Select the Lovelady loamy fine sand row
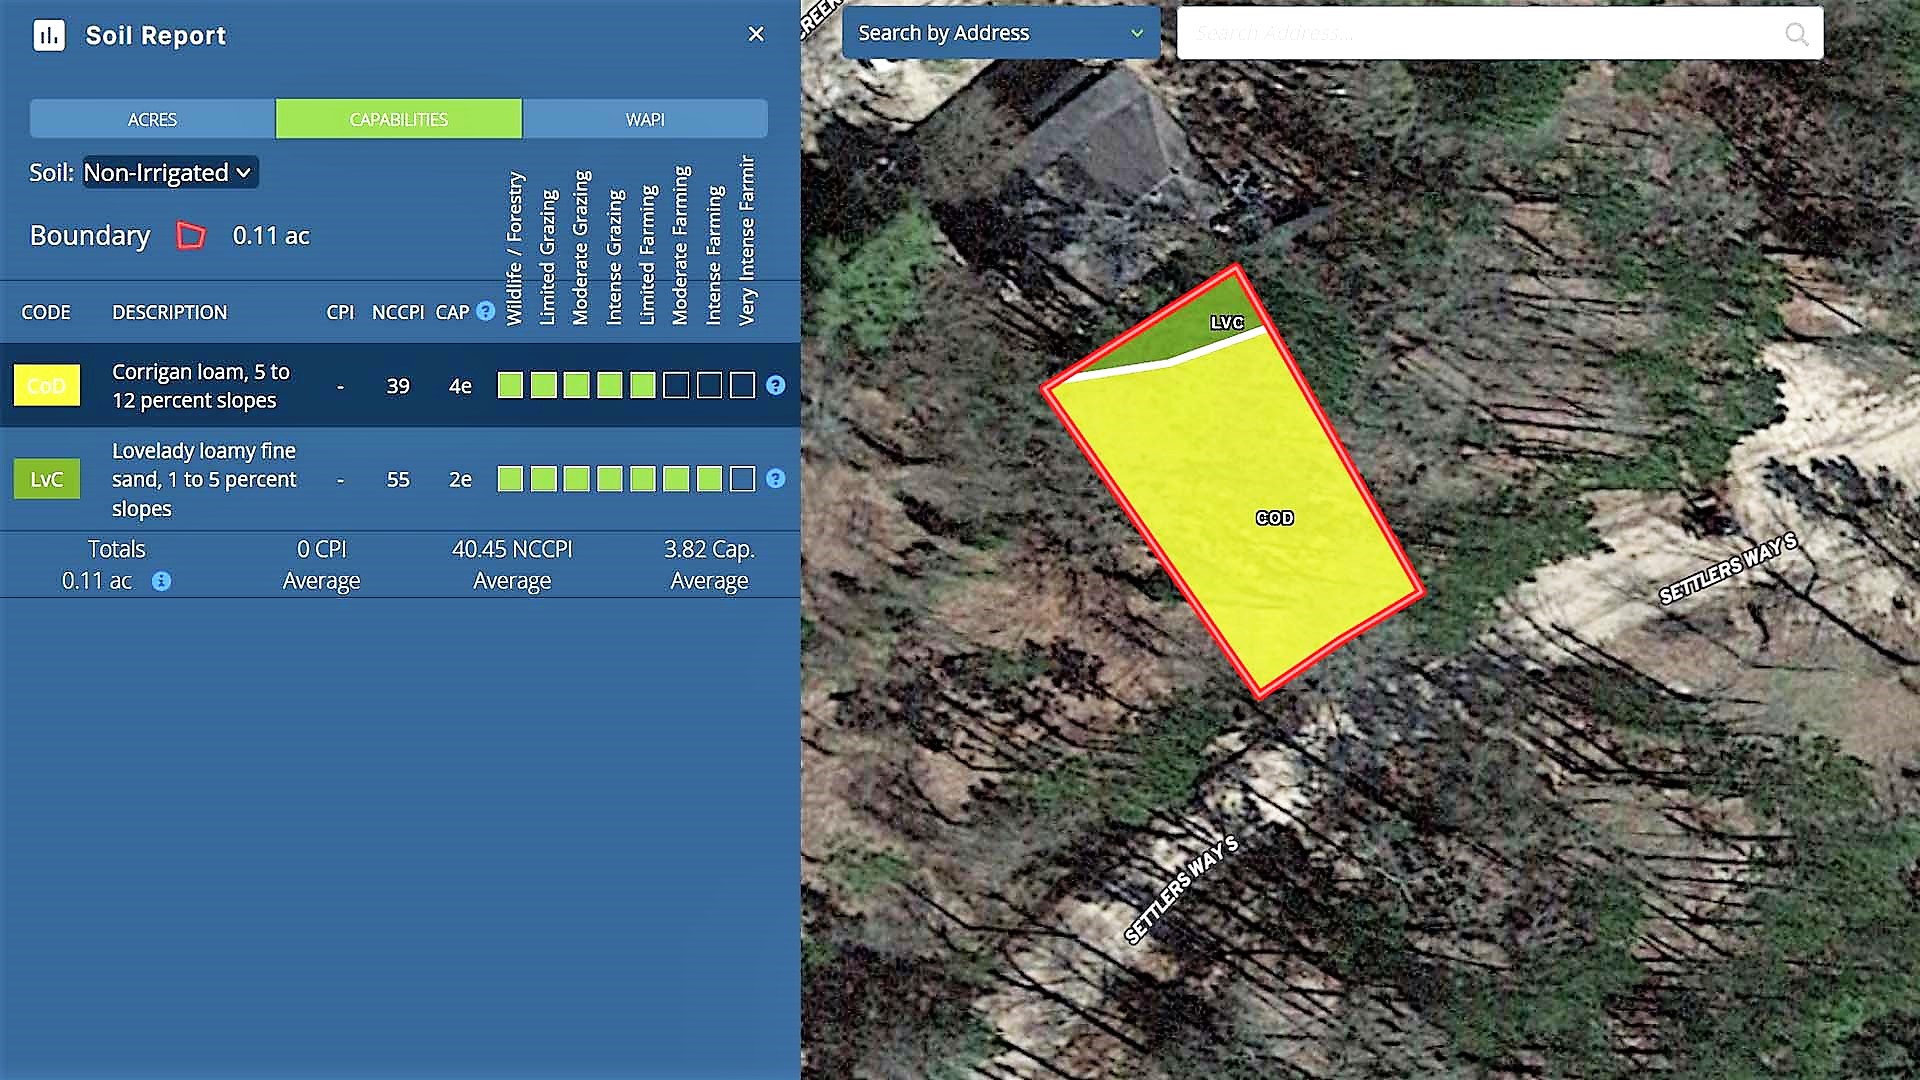The height and width of the screenshot is (1080, 1920). tap(204, 479)
